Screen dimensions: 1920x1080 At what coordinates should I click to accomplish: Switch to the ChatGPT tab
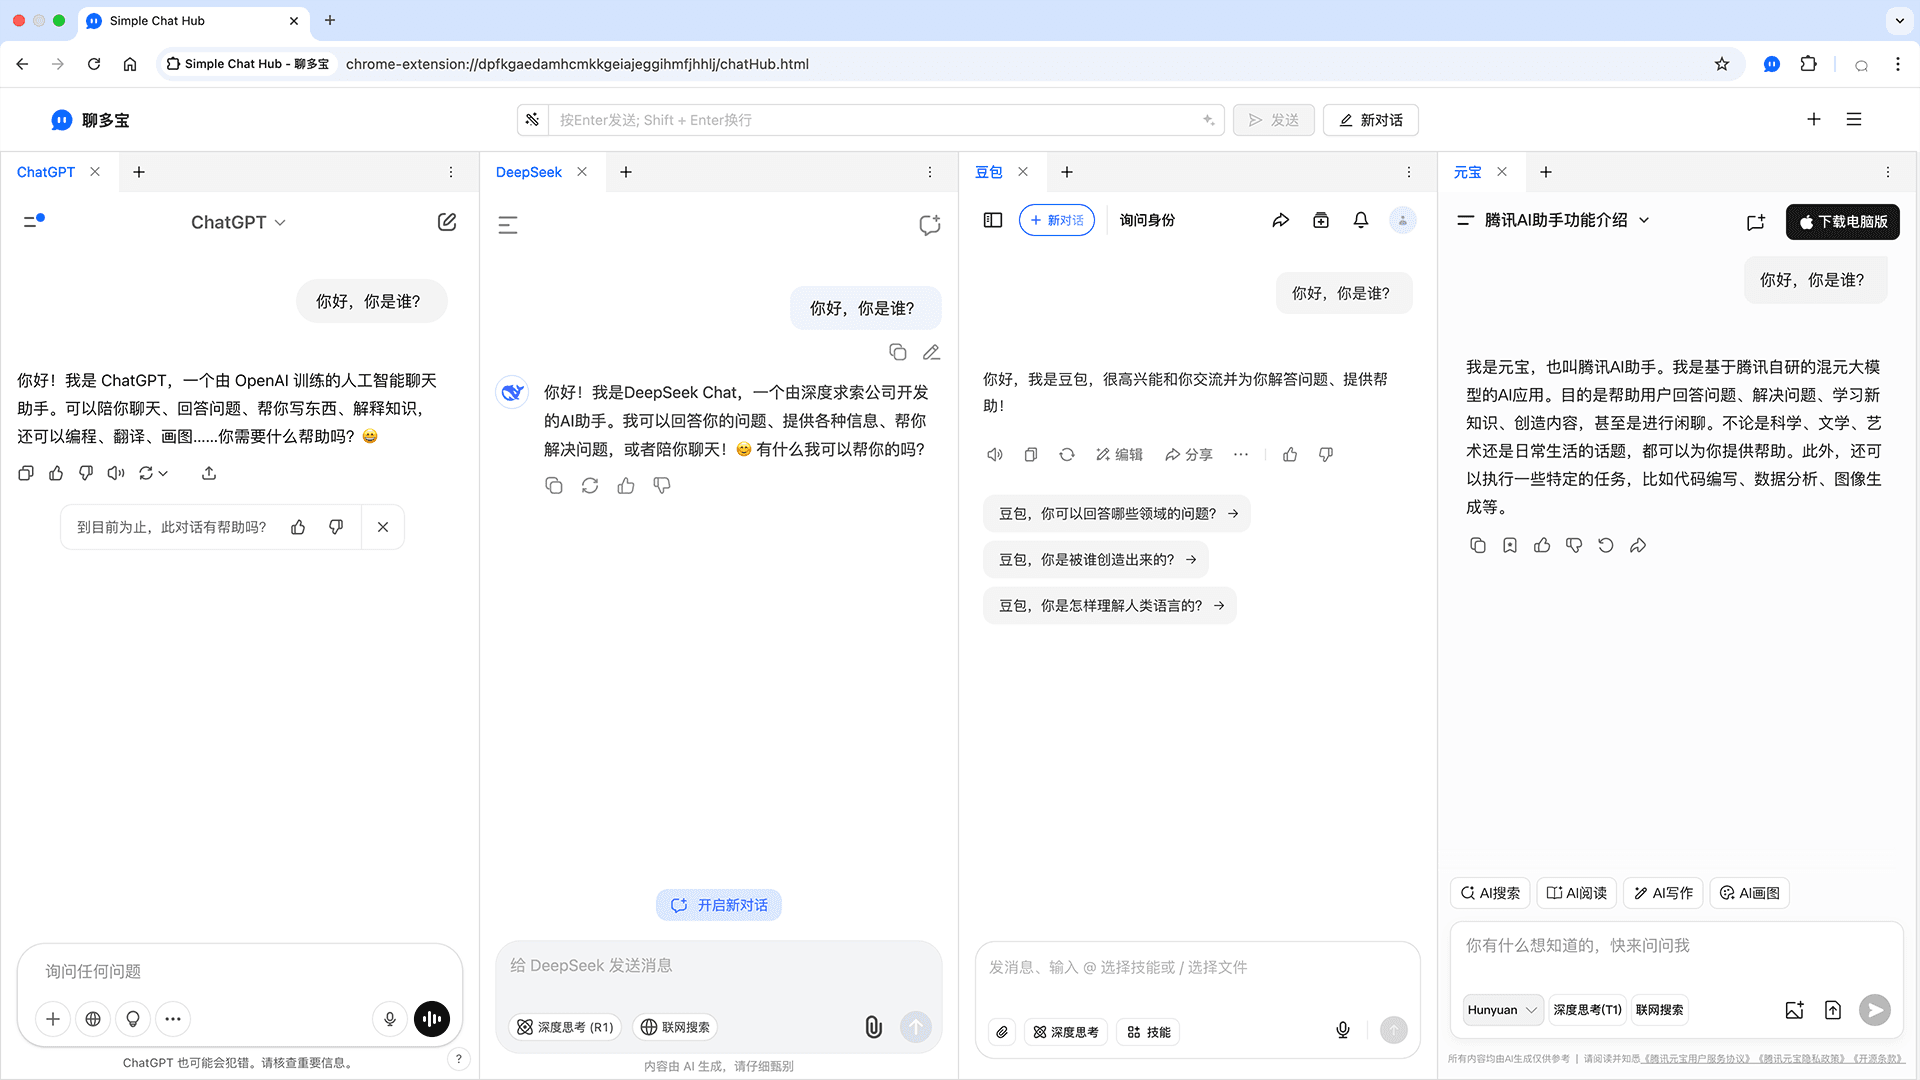(x=46, y=172)
